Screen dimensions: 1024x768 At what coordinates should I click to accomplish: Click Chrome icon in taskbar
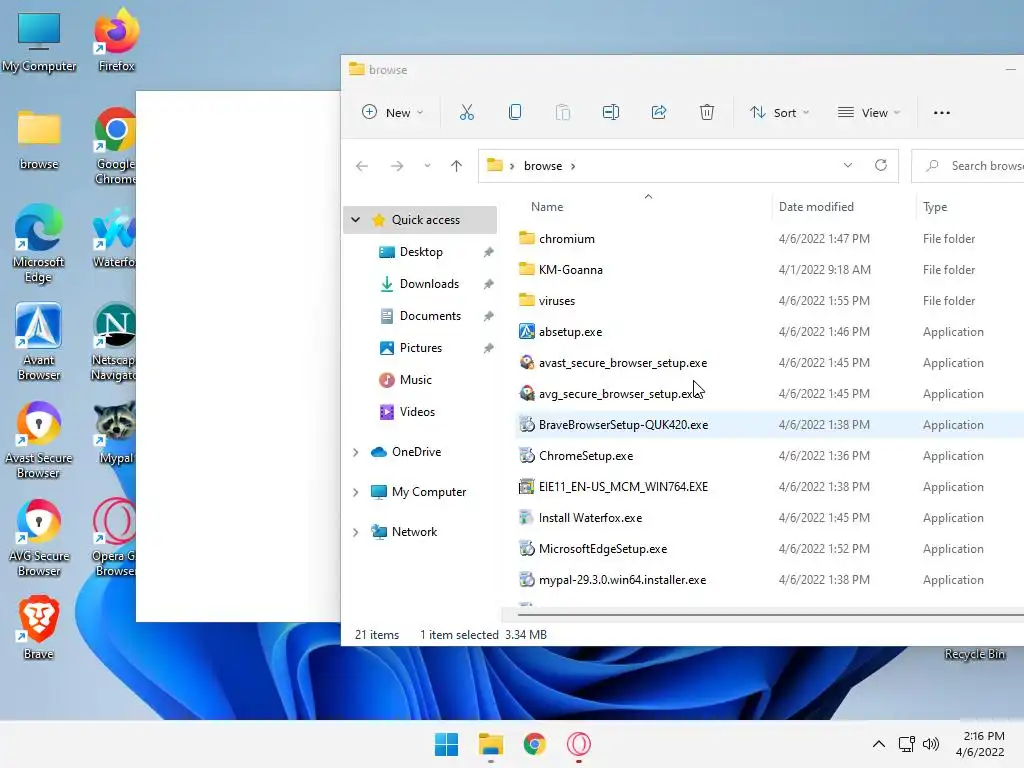click(535, 744)
